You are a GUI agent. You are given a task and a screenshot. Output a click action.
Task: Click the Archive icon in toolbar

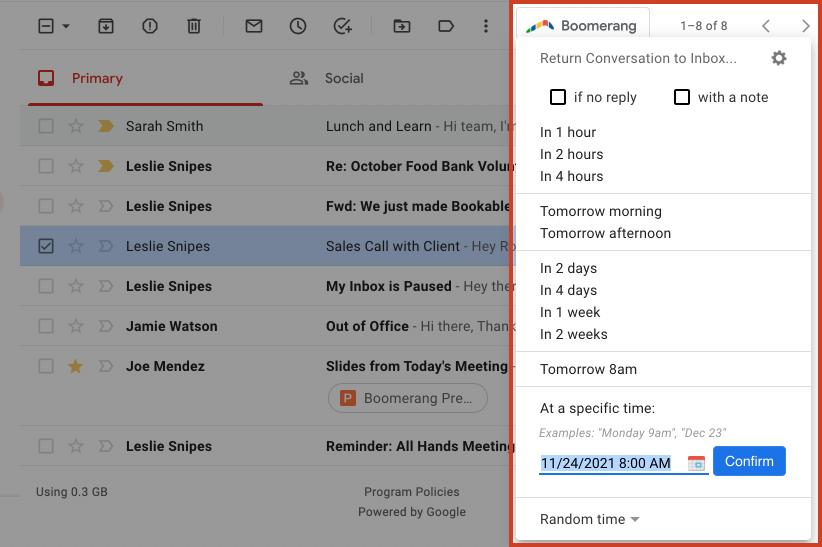click(106, 26)
